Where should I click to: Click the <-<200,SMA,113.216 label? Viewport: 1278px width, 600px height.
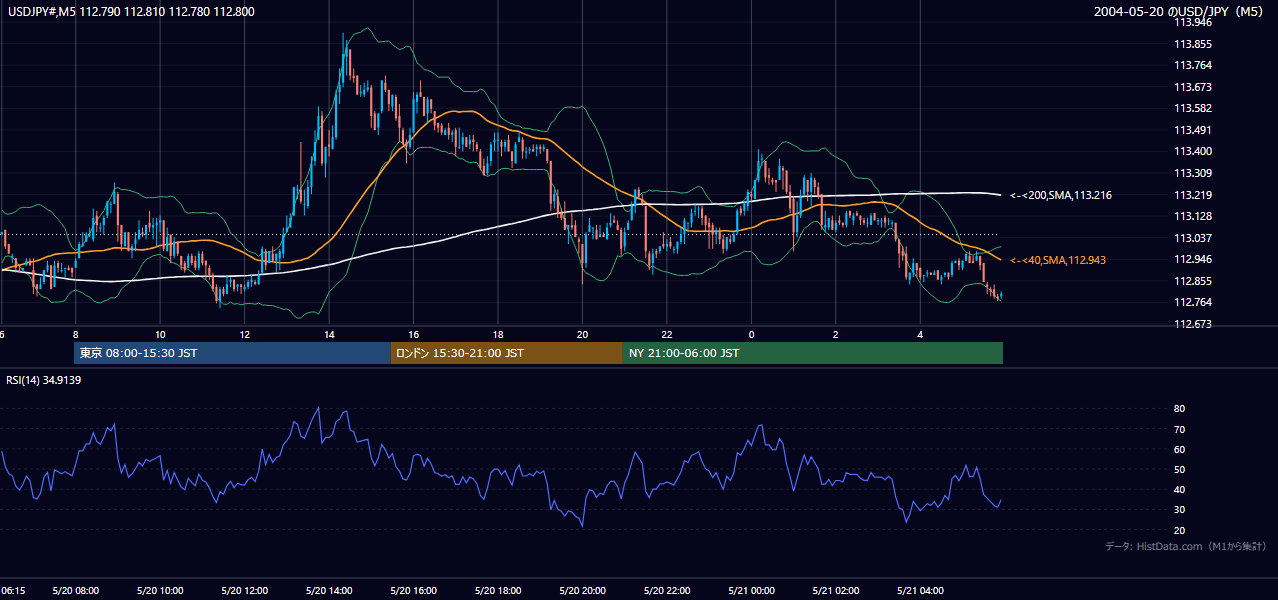click(x=1060, y=195)
